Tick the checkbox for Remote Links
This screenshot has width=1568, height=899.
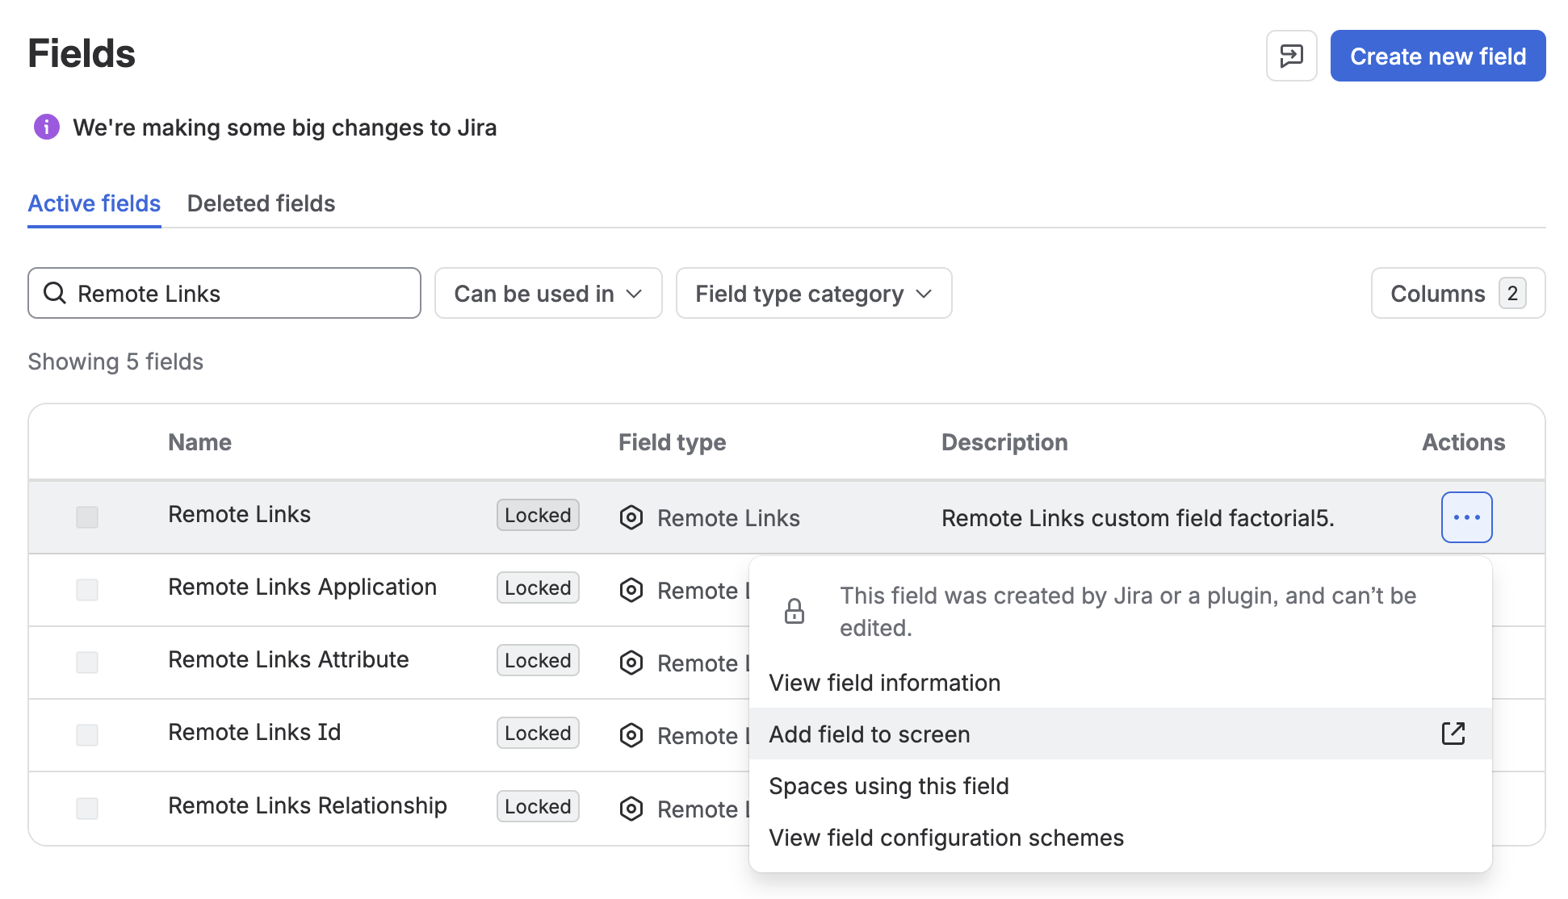click(87, 517)
